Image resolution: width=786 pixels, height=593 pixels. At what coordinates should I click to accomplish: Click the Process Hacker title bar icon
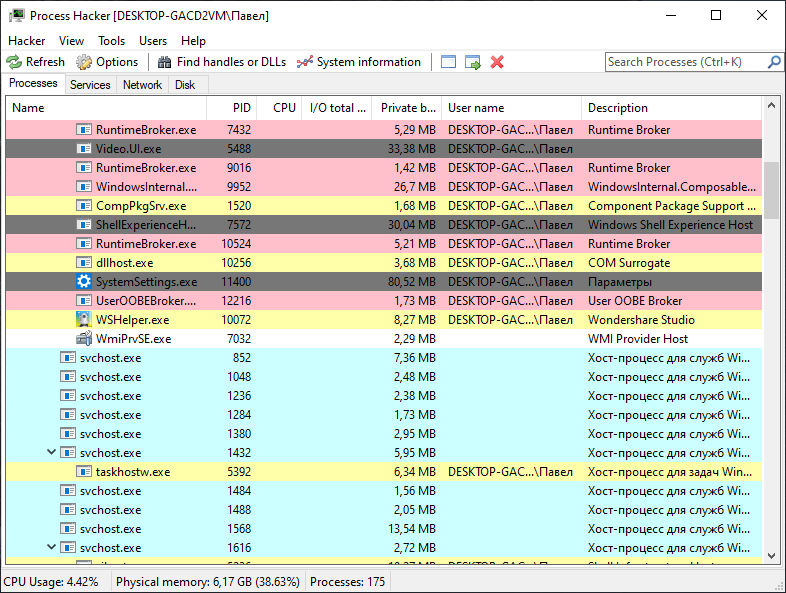17,16
